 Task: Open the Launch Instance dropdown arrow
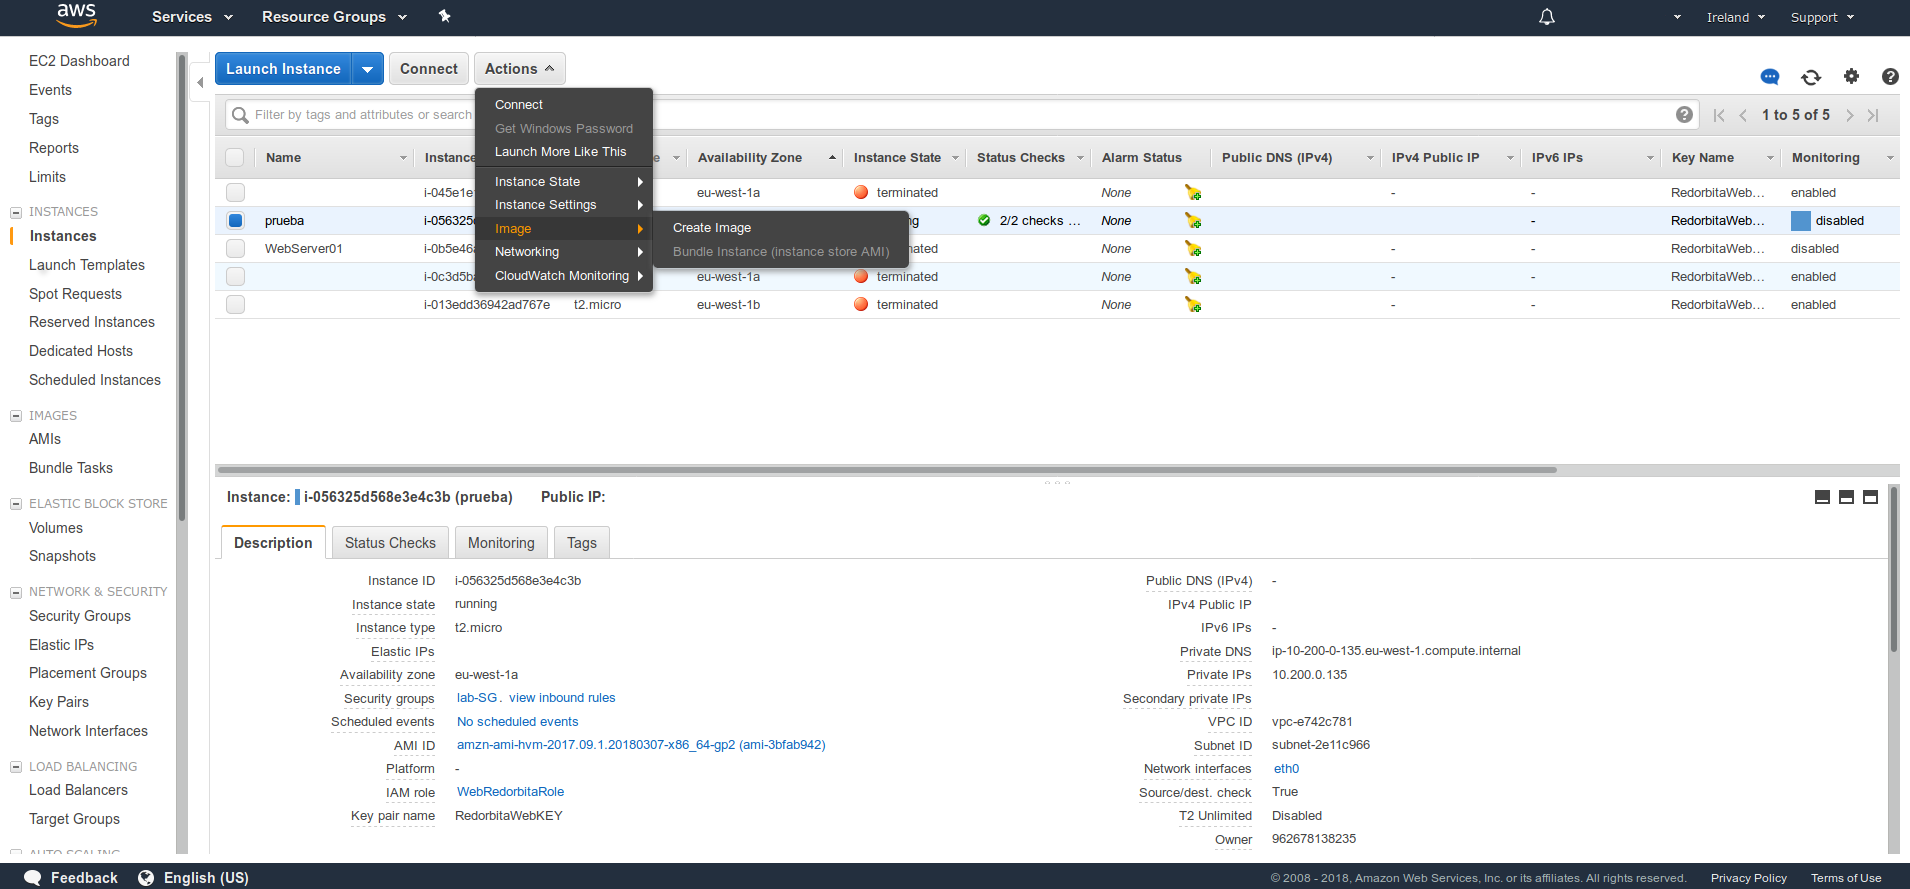pyautogui.click(x=368, y=69)
